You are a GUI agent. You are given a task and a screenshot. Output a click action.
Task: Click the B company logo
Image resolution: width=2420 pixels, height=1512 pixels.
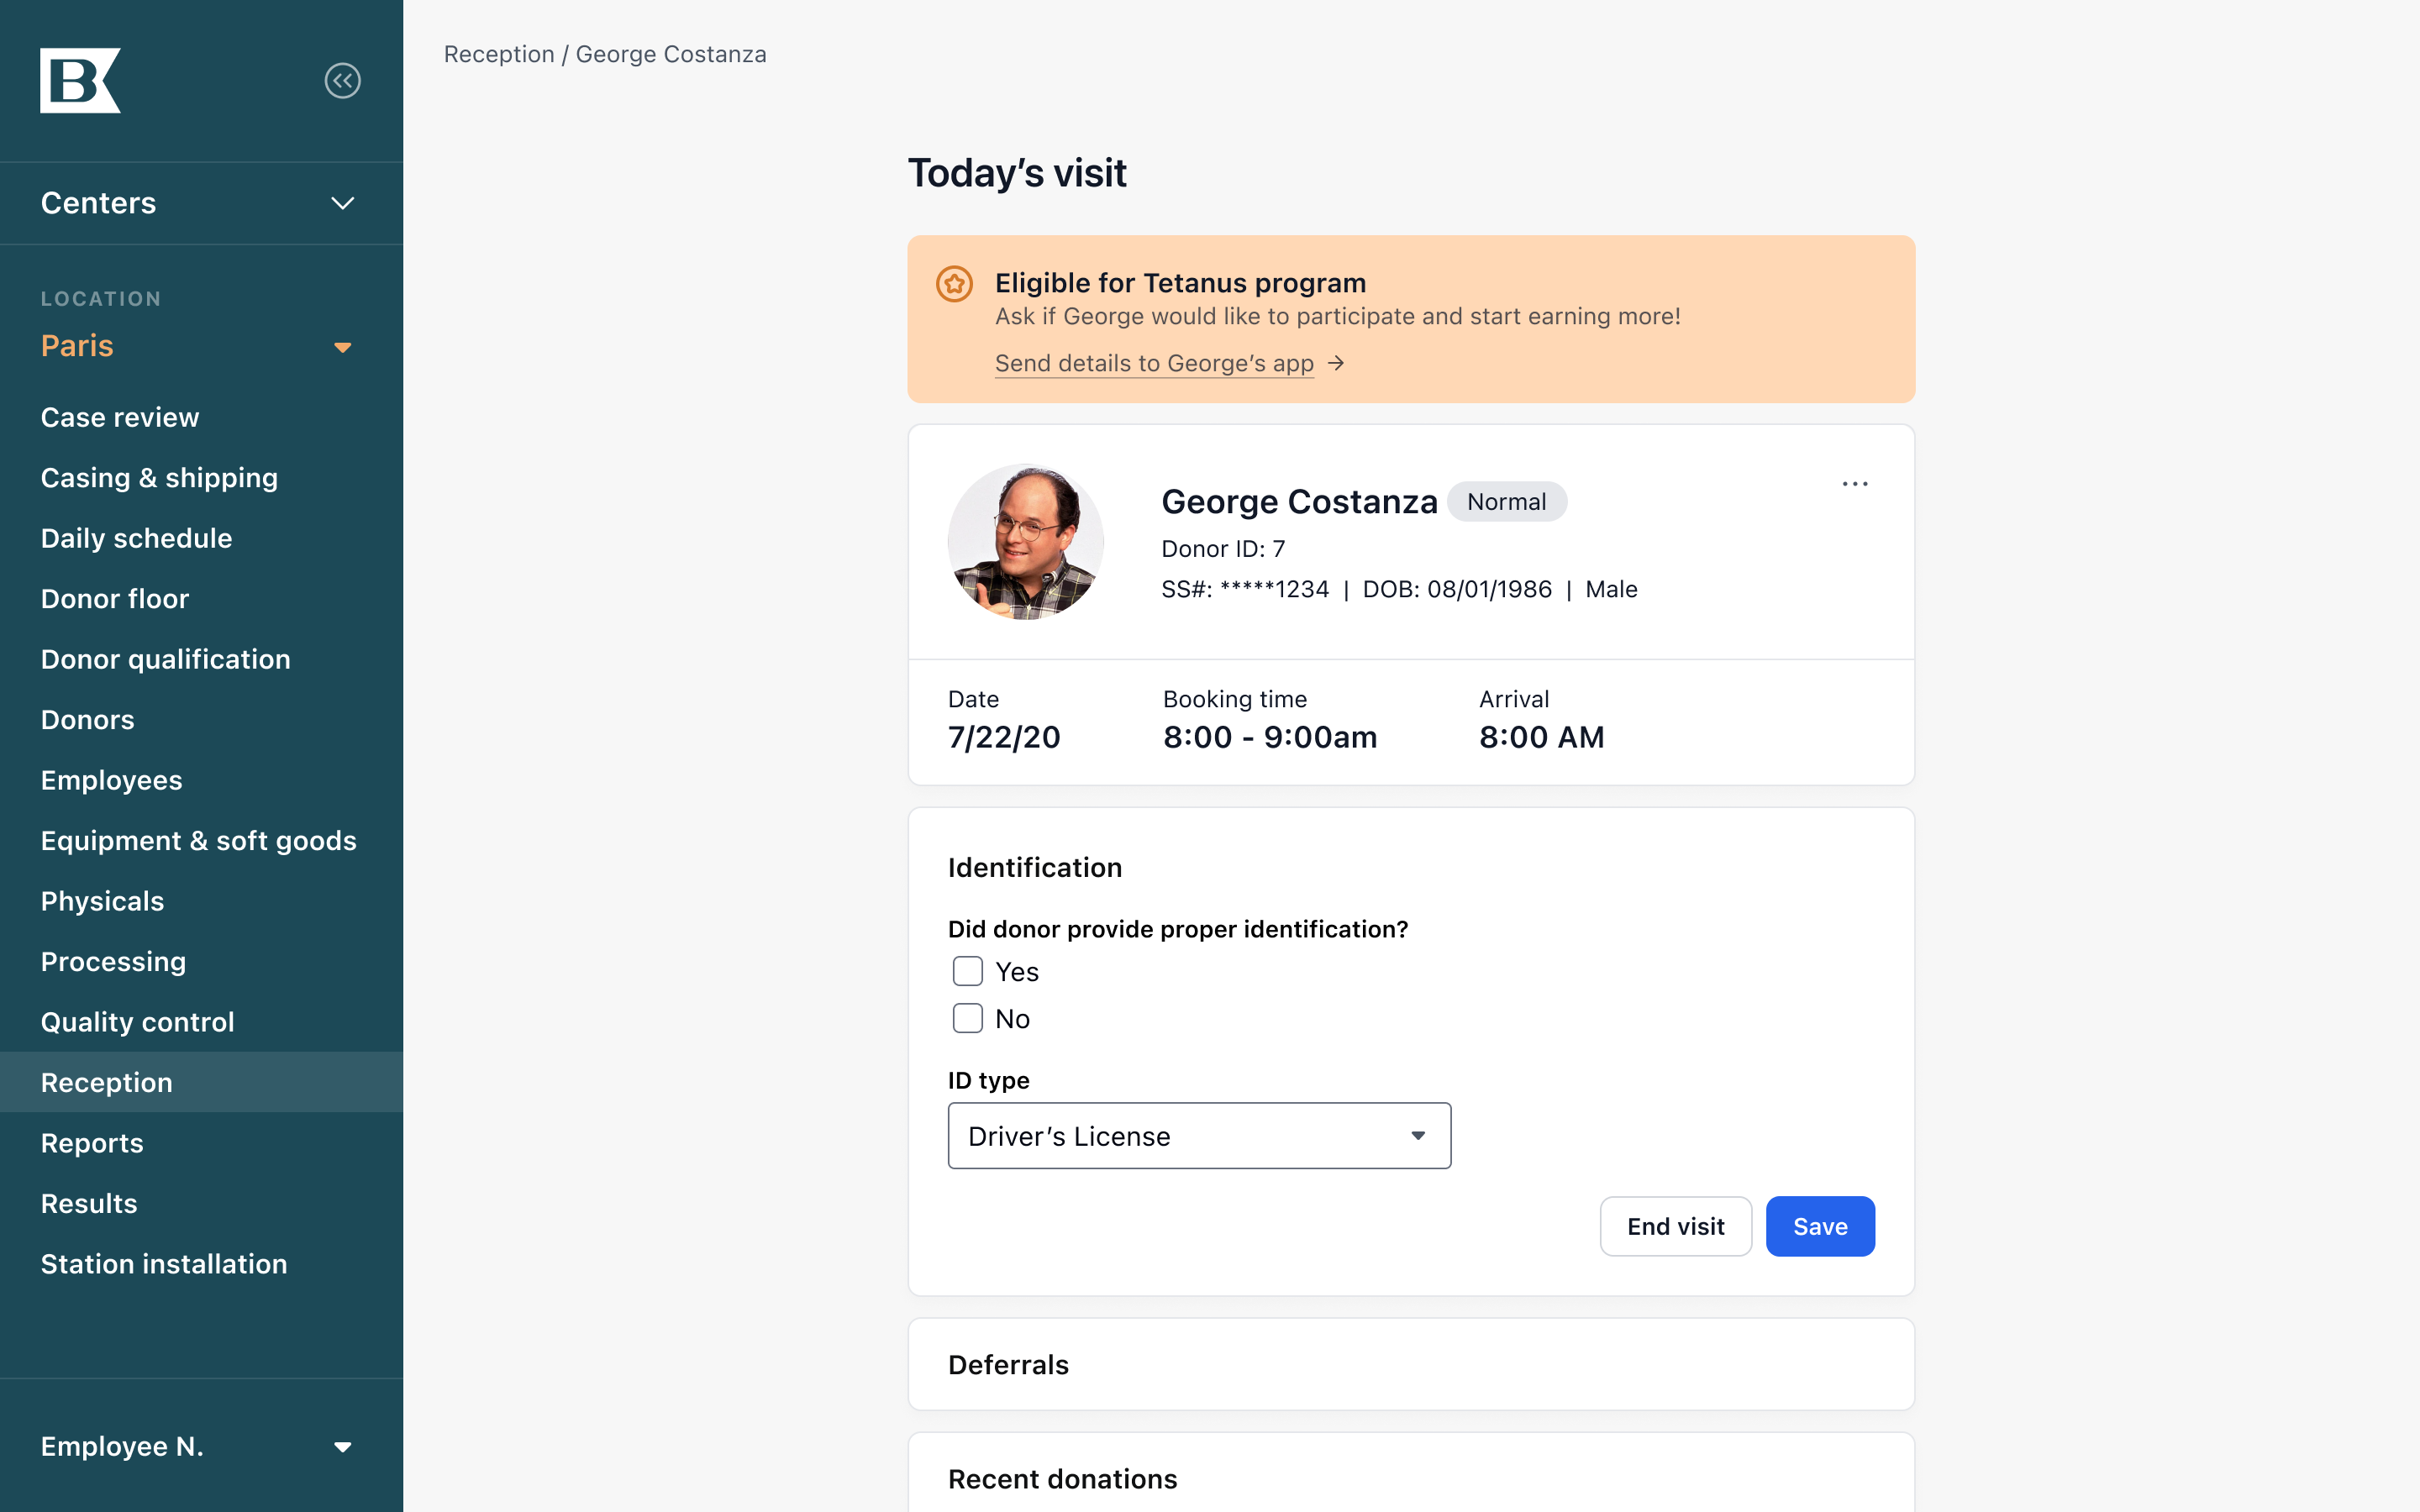(80, 81)
